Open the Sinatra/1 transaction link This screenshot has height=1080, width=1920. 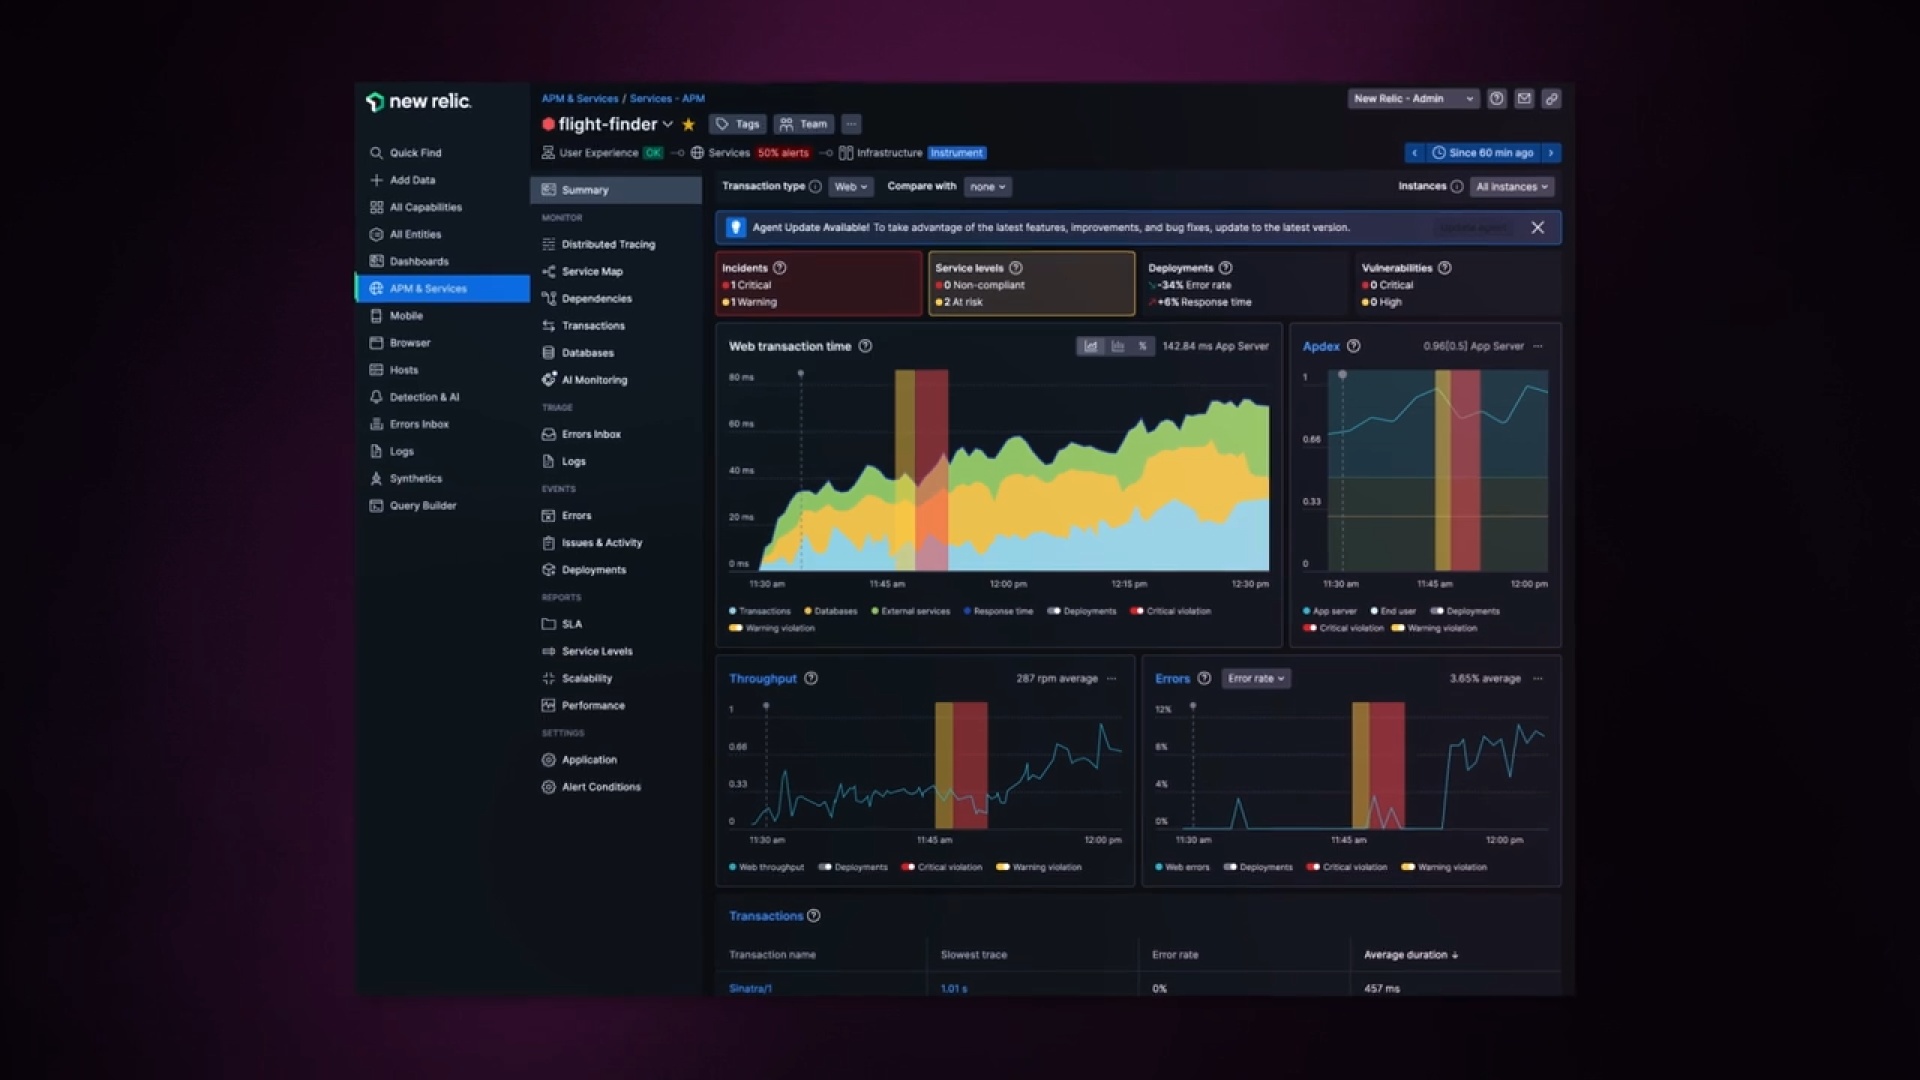[x=750, y=988]
